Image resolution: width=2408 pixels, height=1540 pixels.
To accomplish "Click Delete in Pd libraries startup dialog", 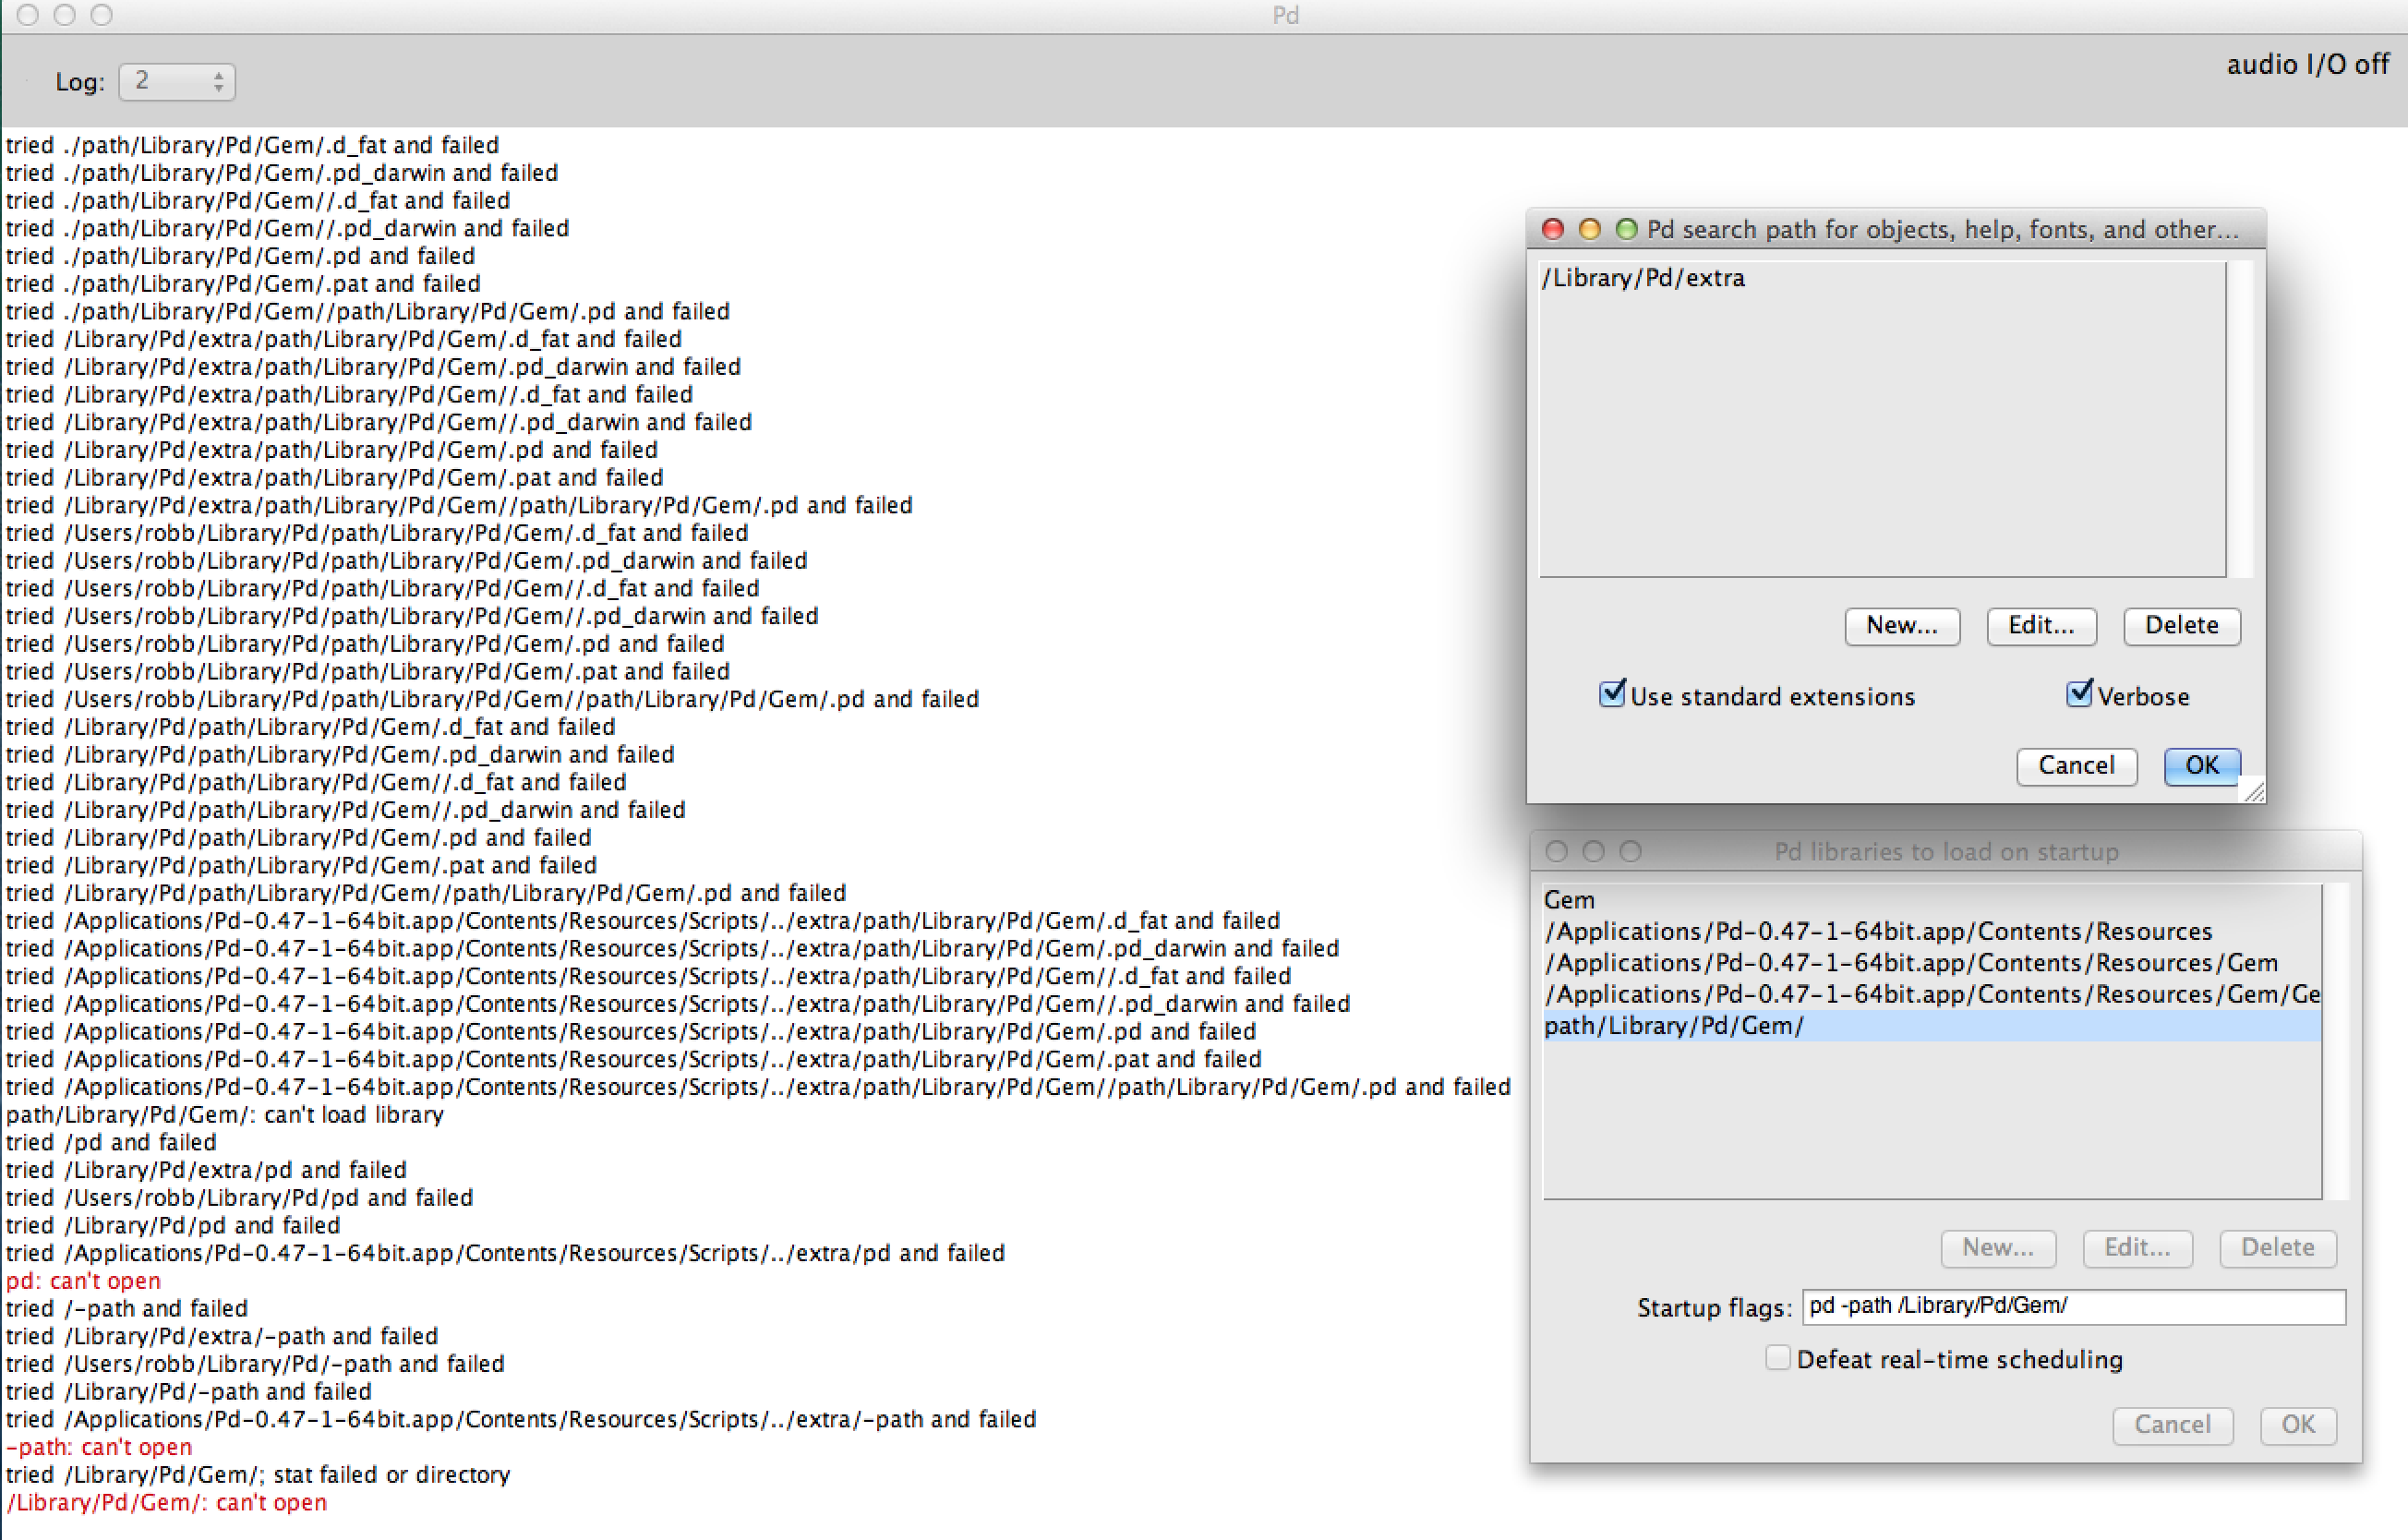I will [2278, 1248].
